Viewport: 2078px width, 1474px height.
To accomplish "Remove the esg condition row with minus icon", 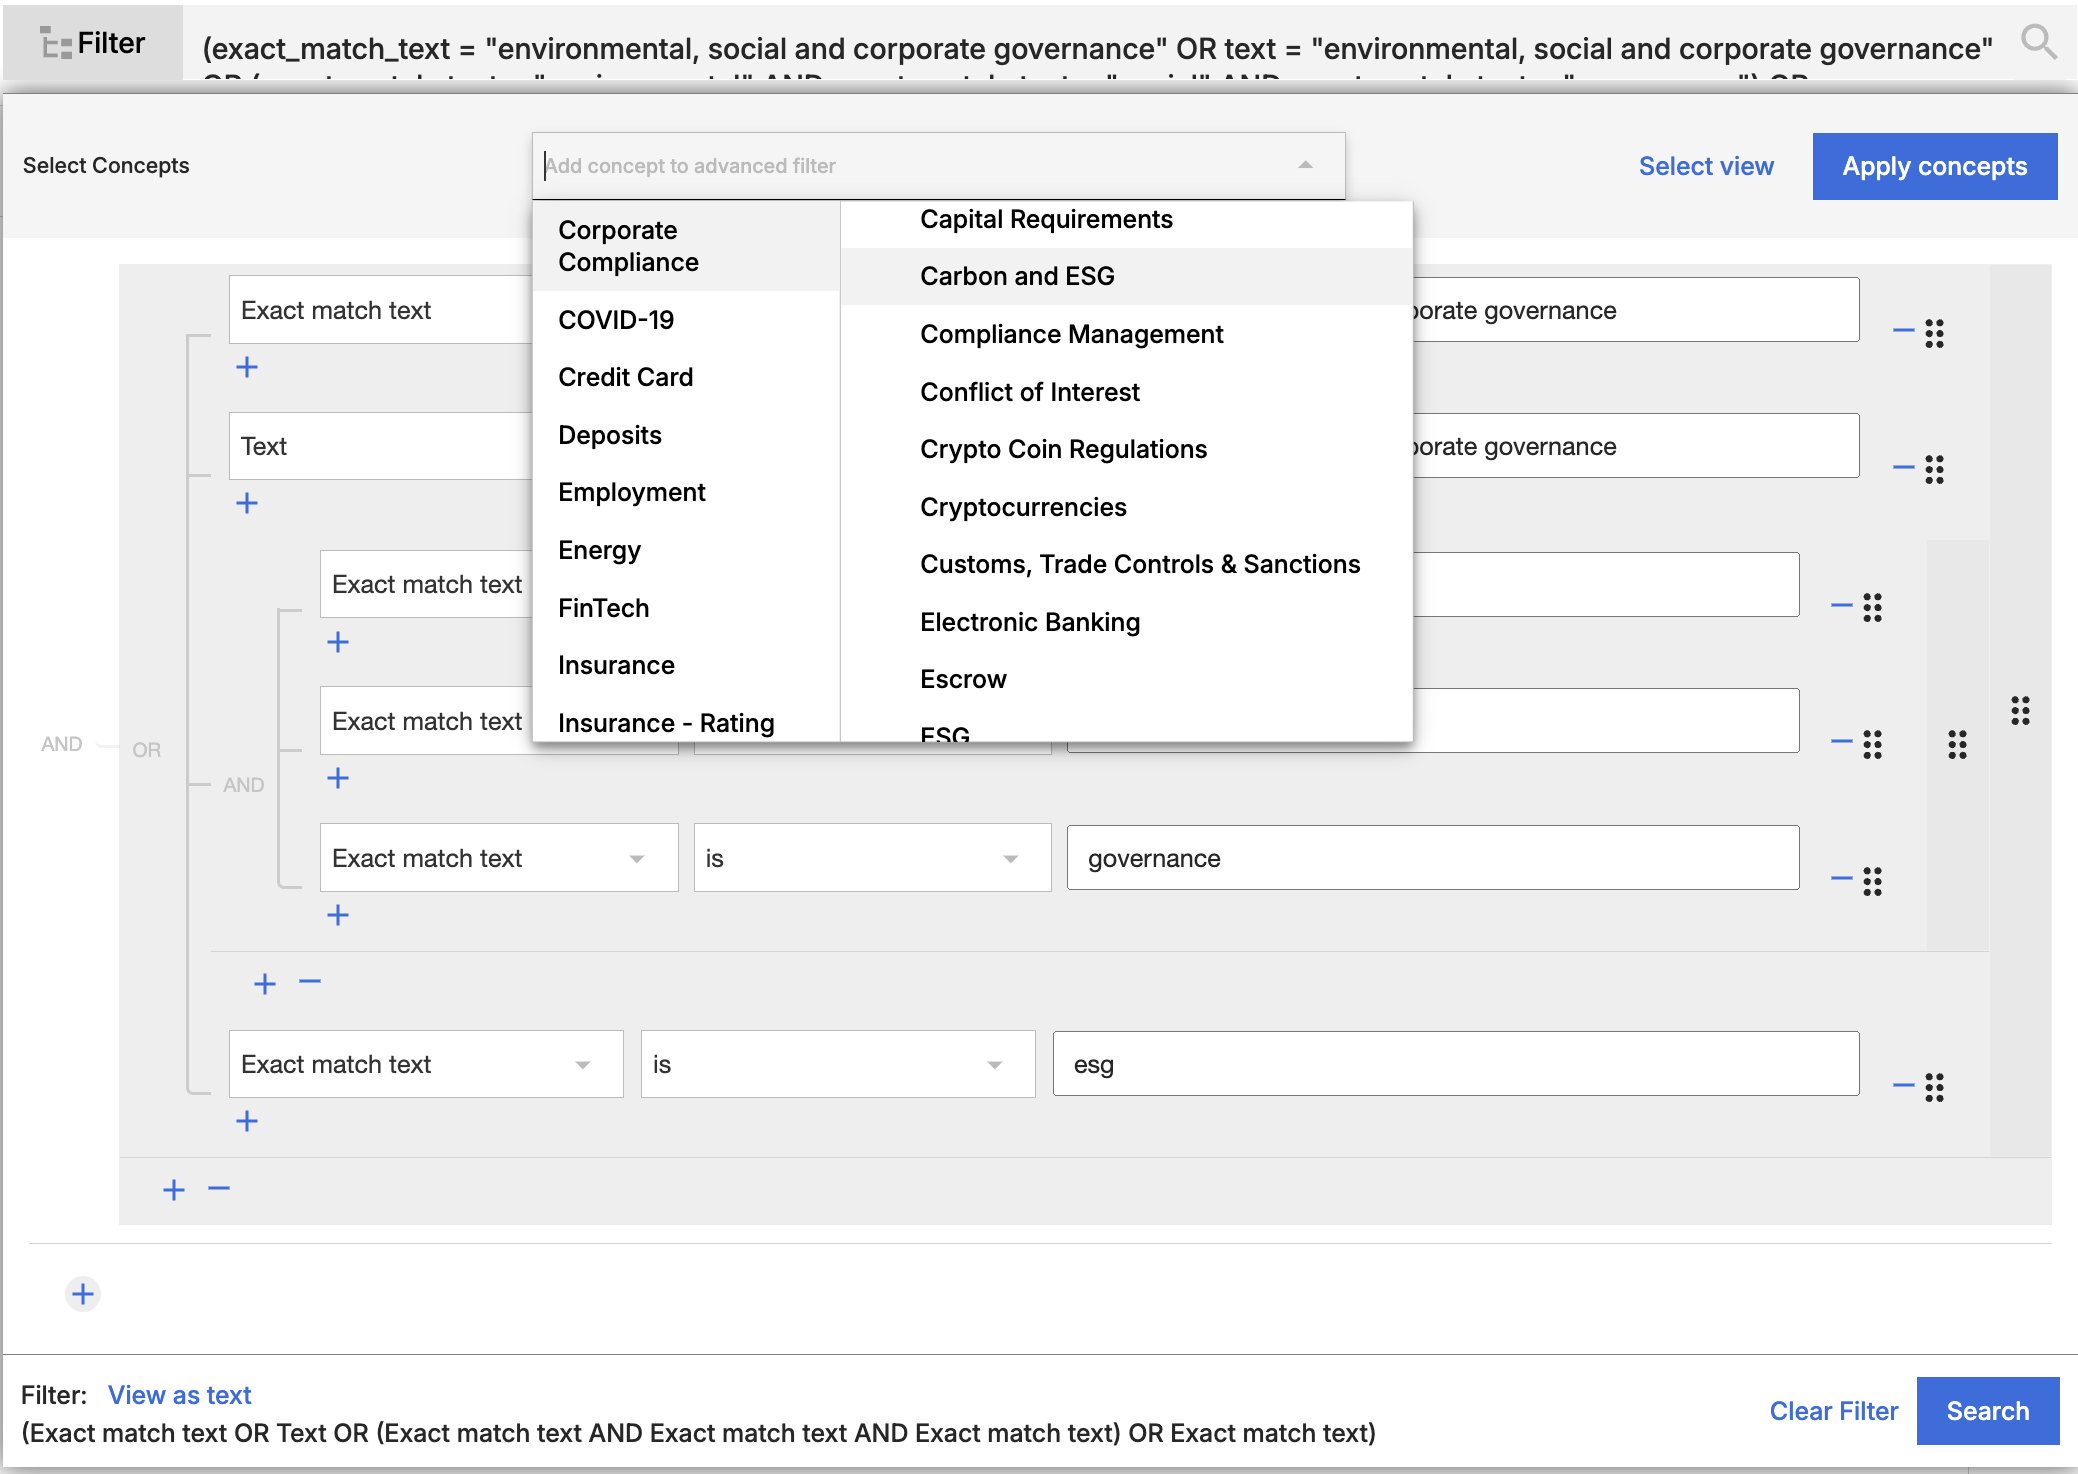I will point(1903,1085).
